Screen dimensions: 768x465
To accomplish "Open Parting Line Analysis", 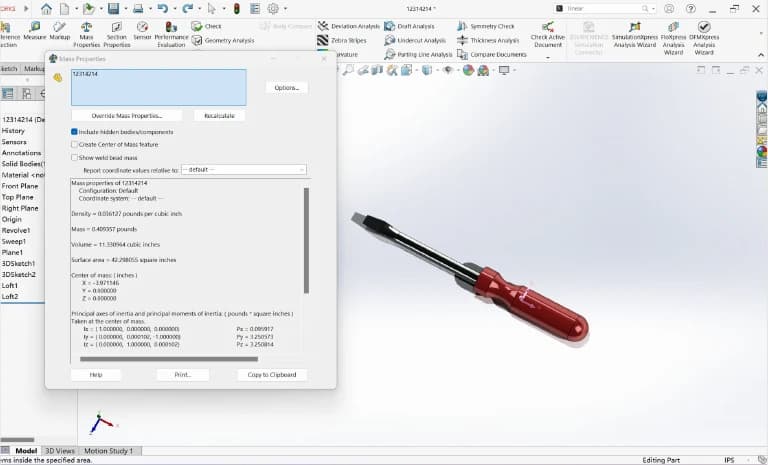I will [x=418, y=54].
